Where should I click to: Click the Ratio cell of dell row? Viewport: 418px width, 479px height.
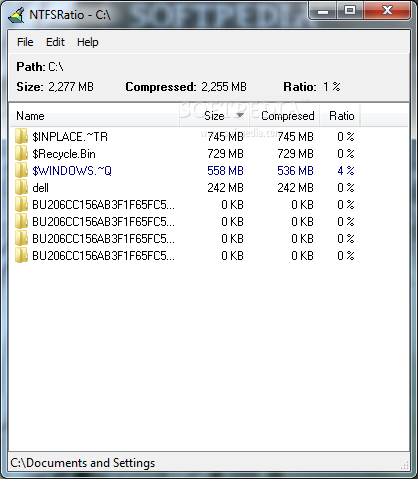346,188
